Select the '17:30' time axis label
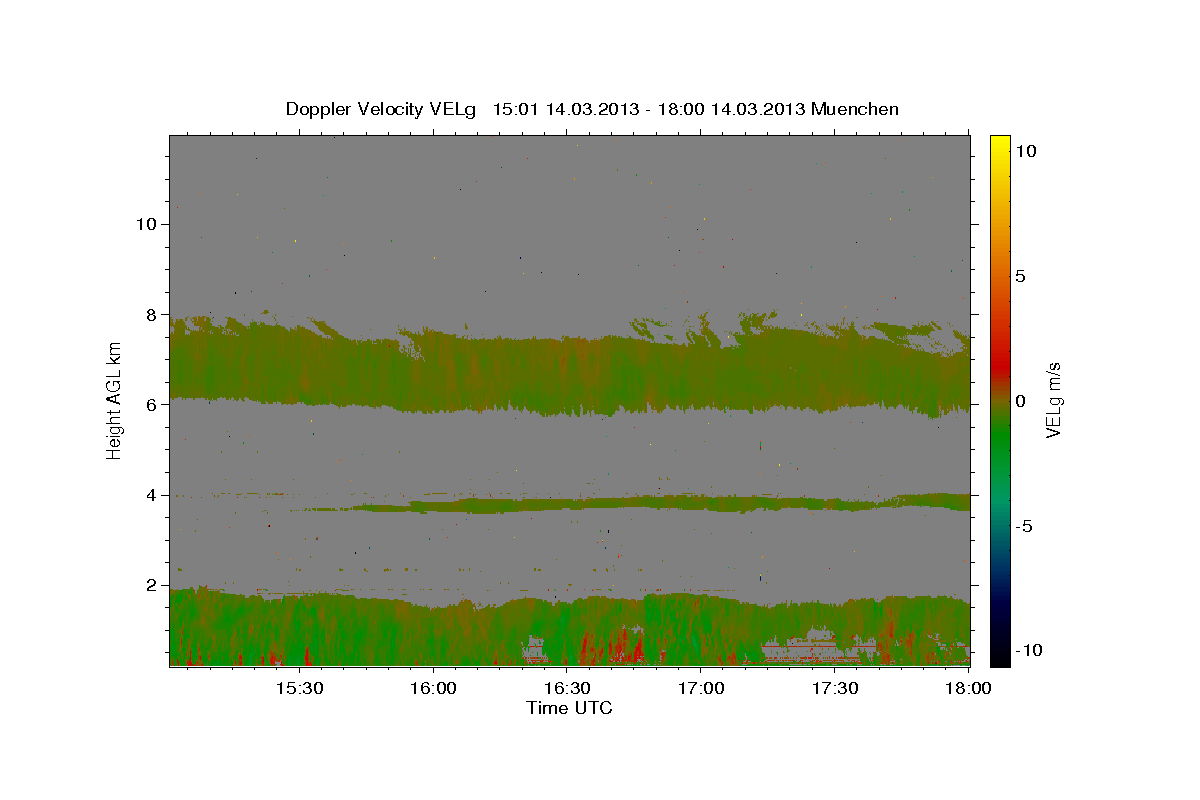The height and width of the screenshot is (800, 1200). (x=834, y=689)
